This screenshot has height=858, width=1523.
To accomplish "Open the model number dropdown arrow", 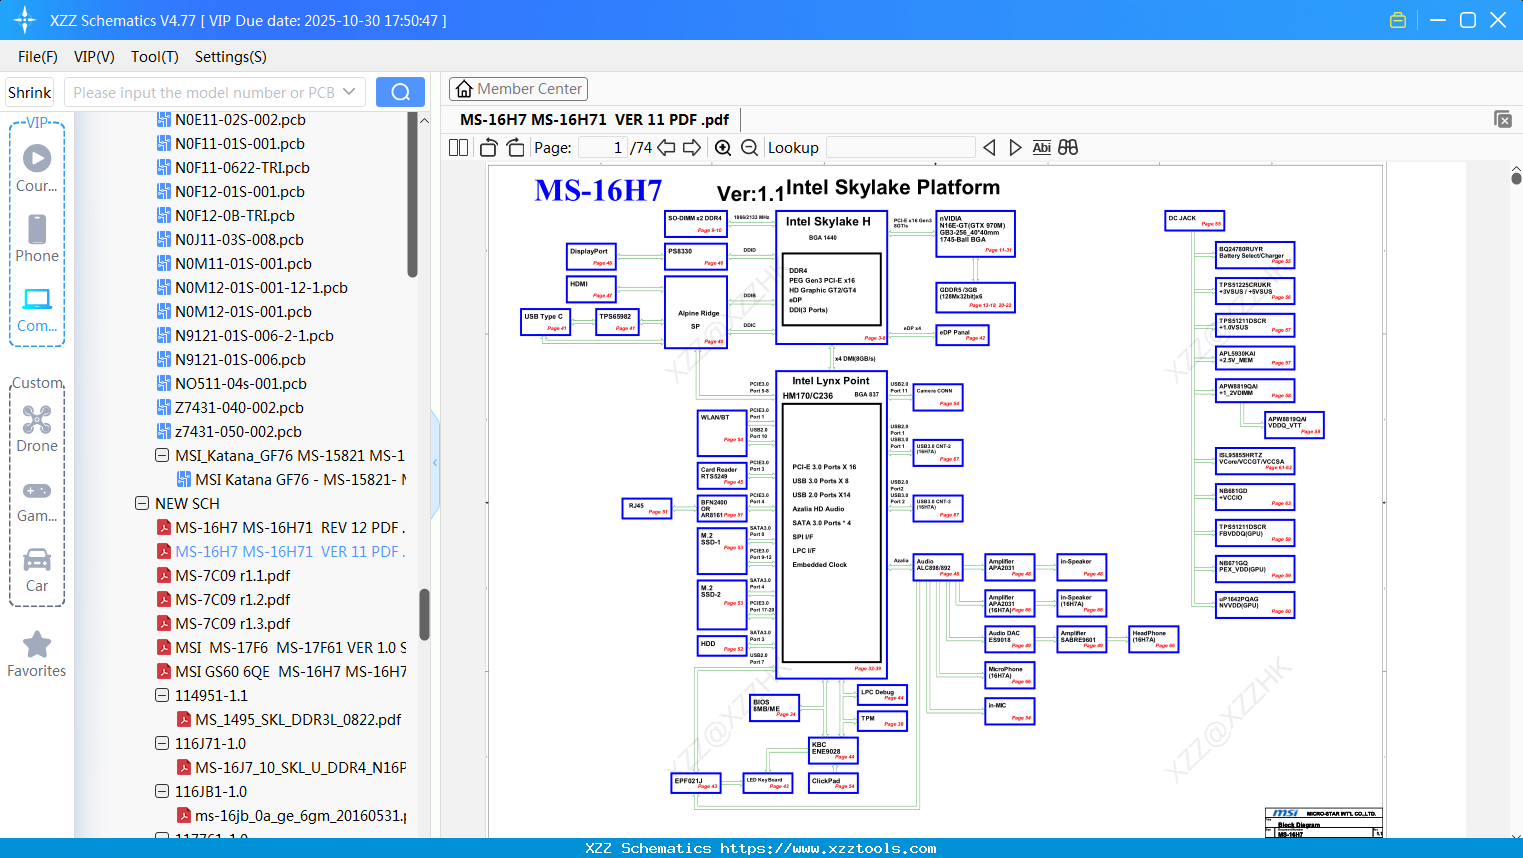I will (349, 92).
